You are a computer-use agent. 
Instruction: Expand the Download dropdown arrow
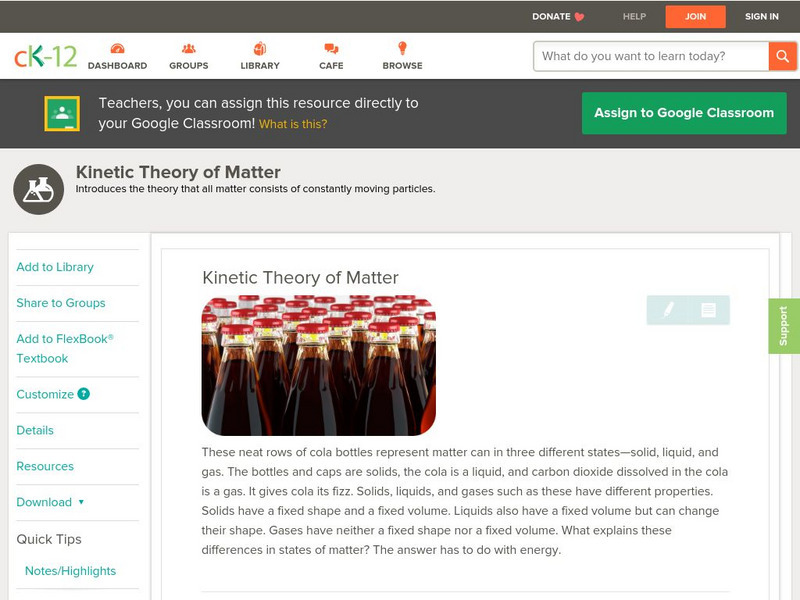81,502
